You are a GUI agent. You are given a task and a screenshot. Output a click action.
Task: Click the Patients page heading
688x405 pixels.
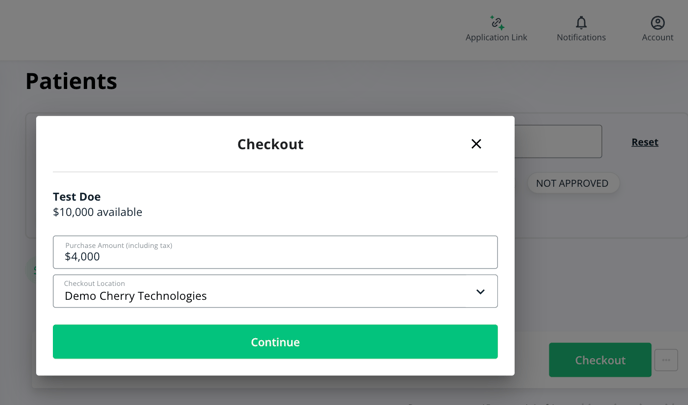pos(71,82)
